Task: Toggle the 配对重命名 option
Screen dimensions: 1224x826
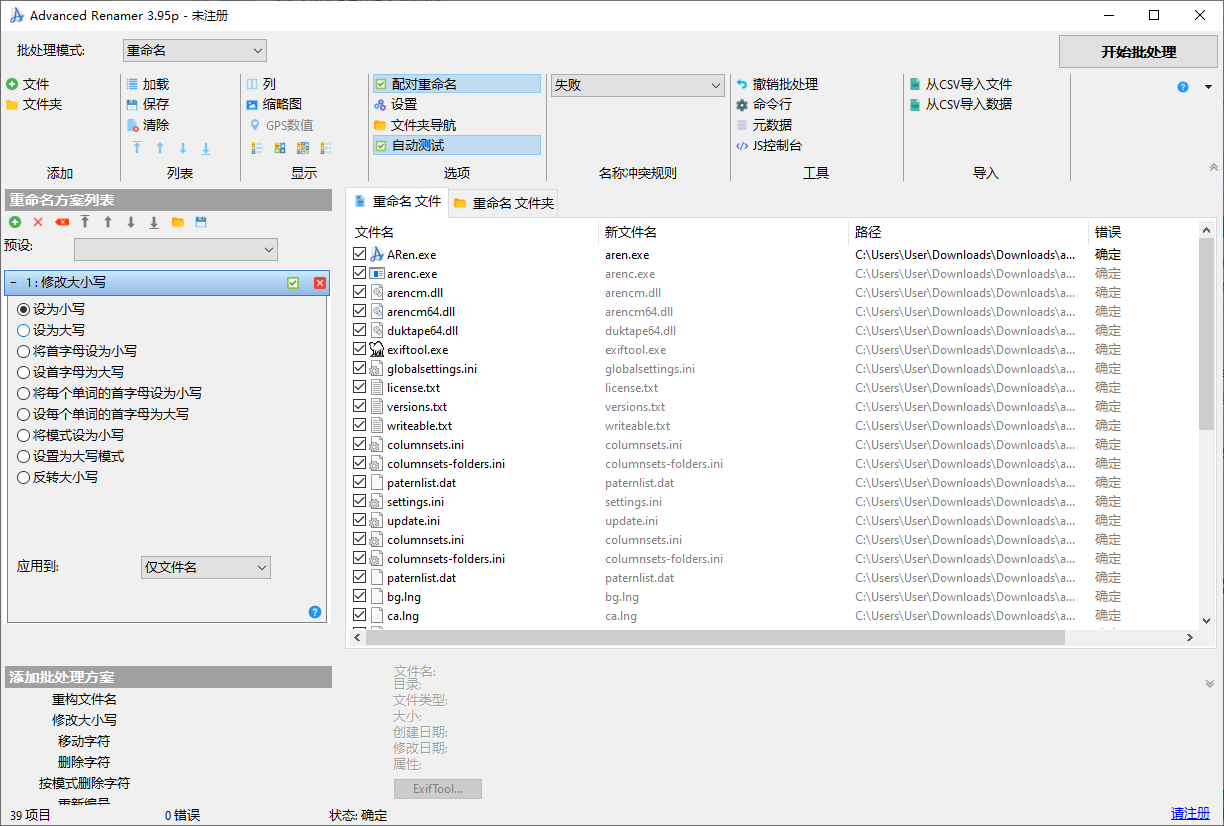Action: click(x=456, y=84)
